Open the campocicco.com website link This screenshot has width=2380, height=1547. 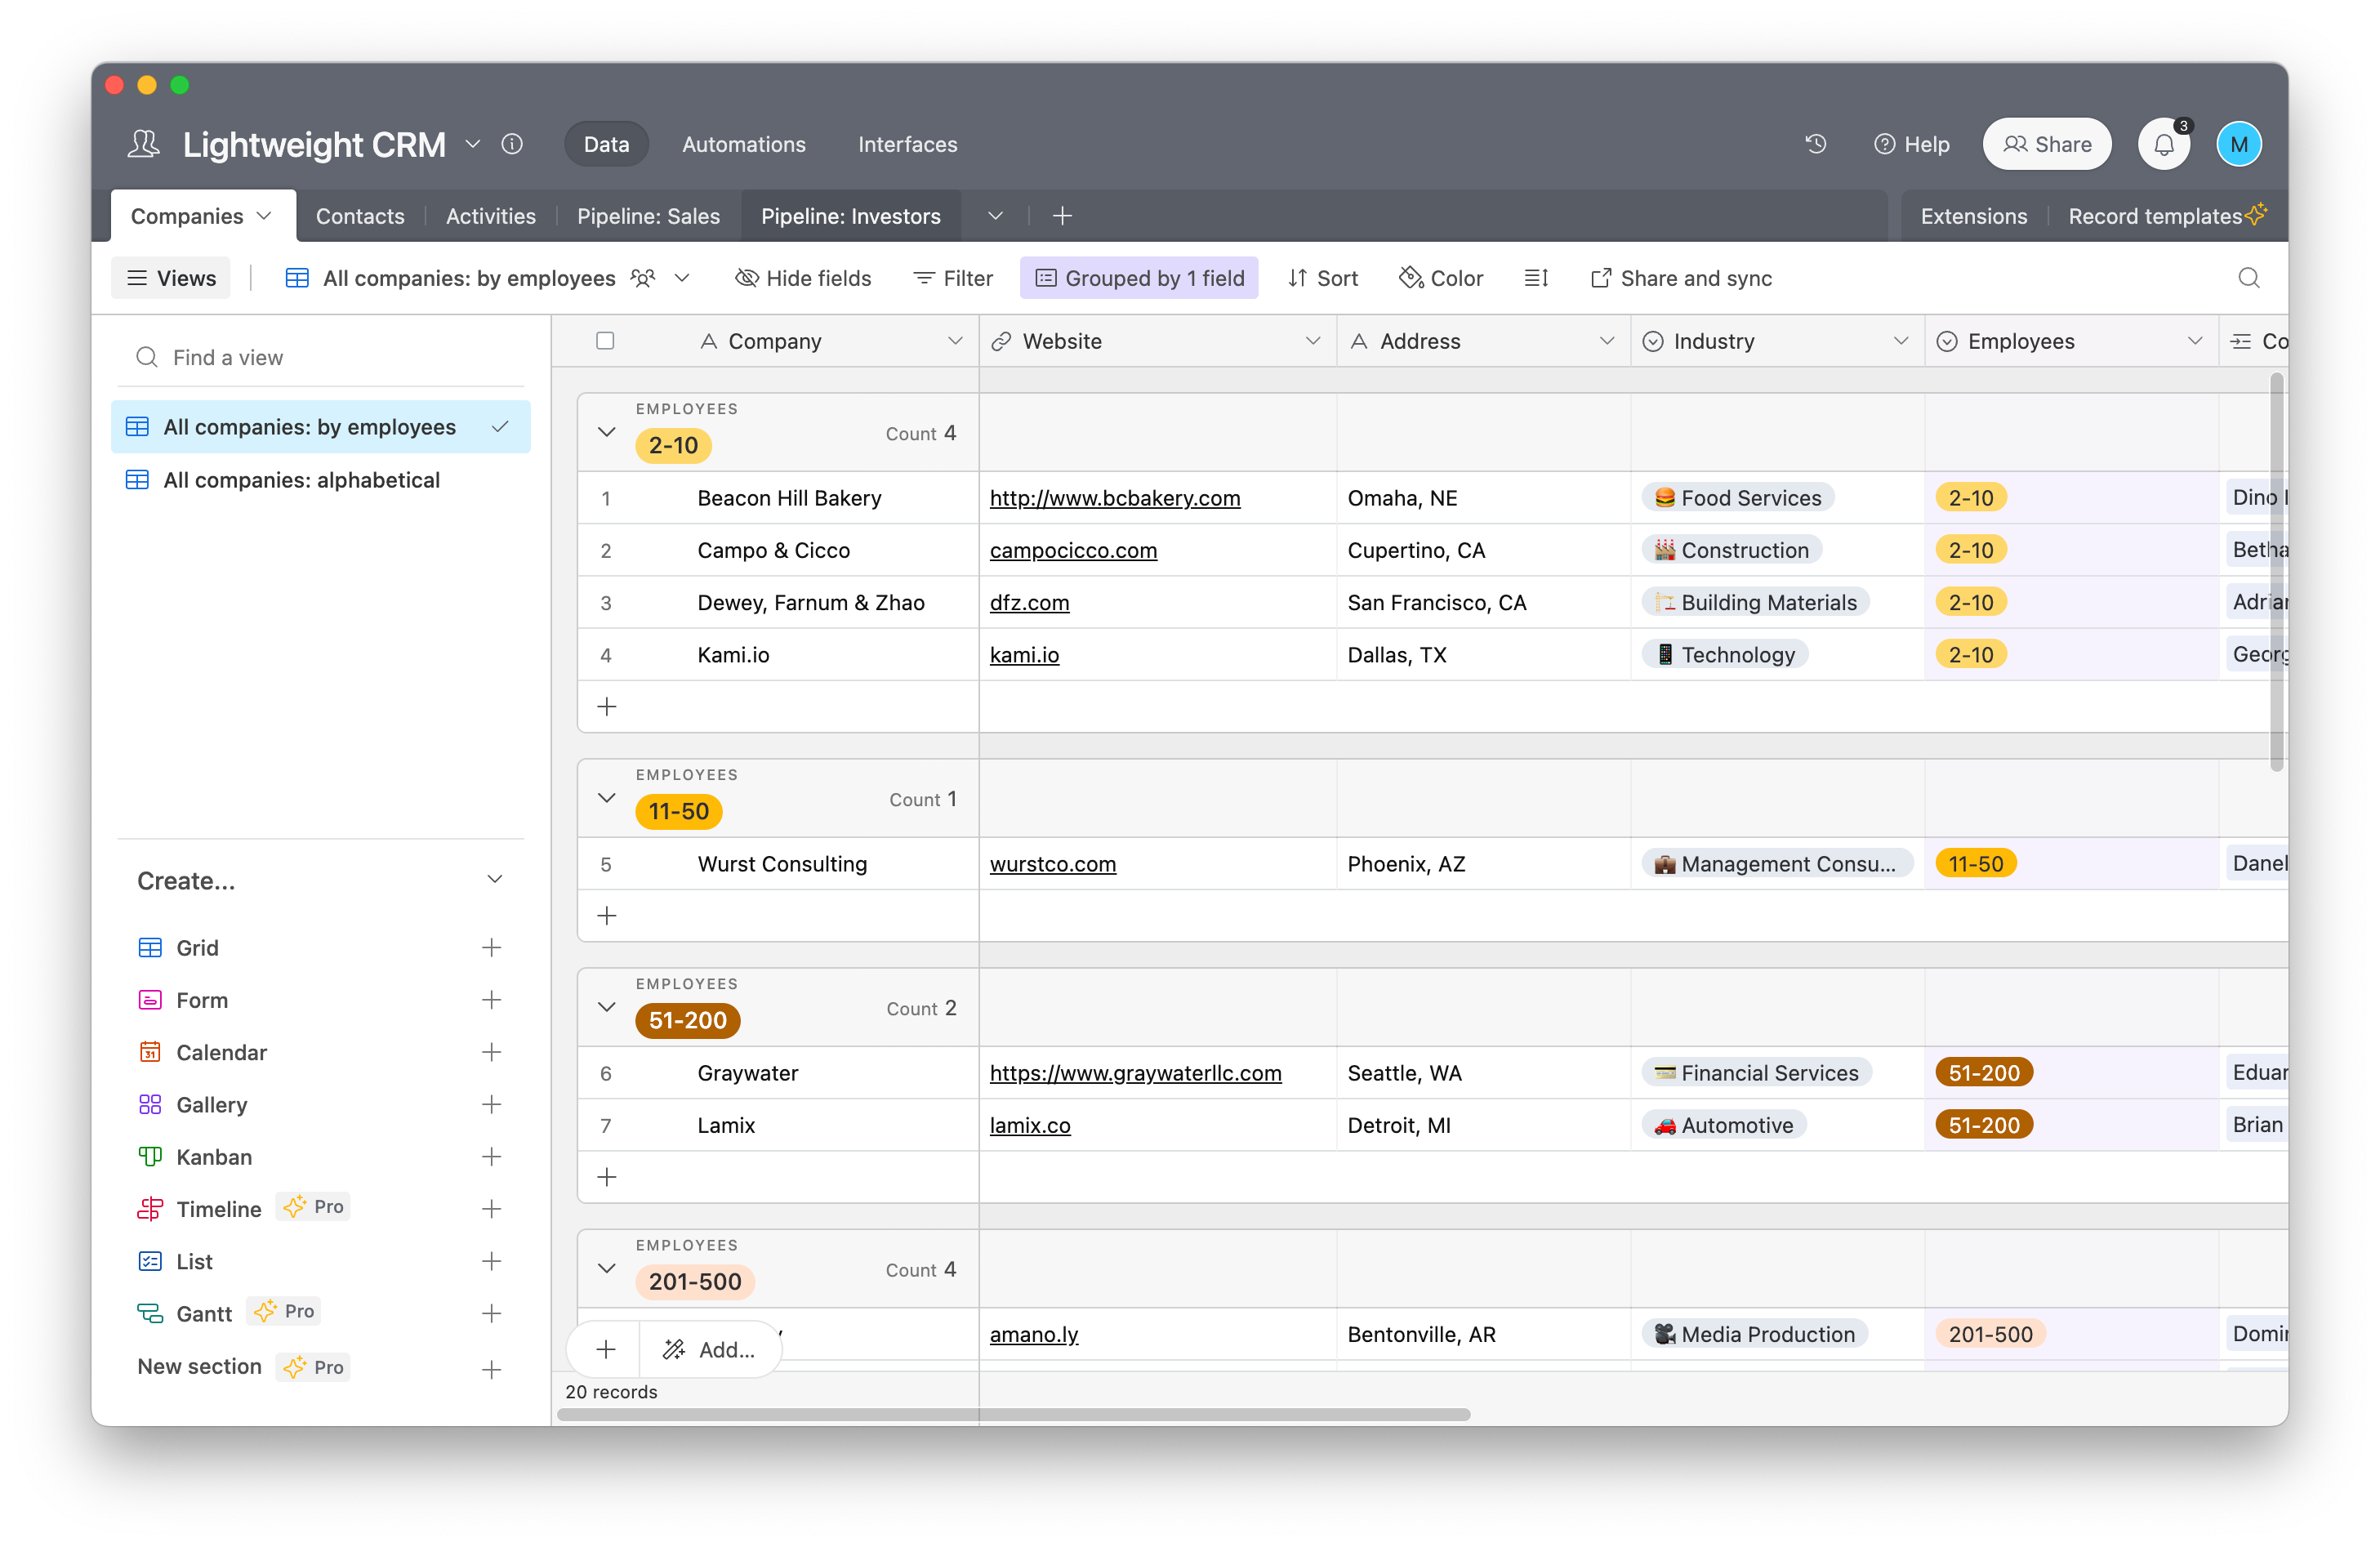coord(1073,550)
